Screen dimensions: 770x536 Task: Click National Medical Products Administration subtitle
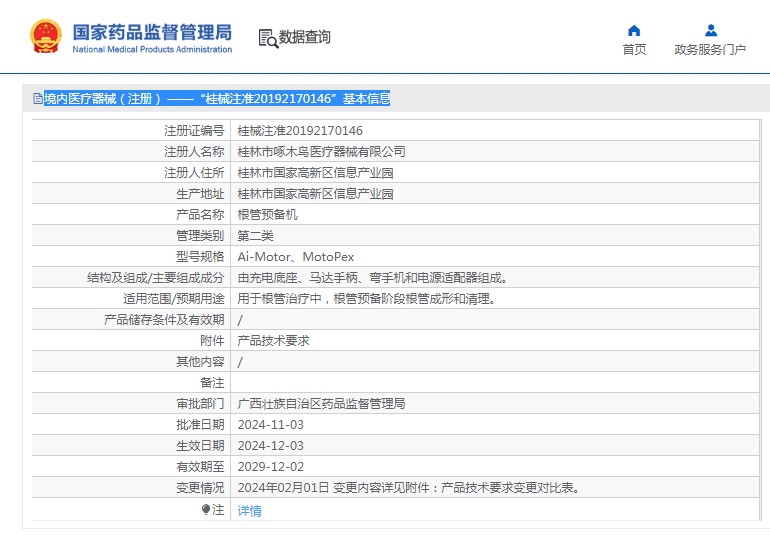point(152,49)
